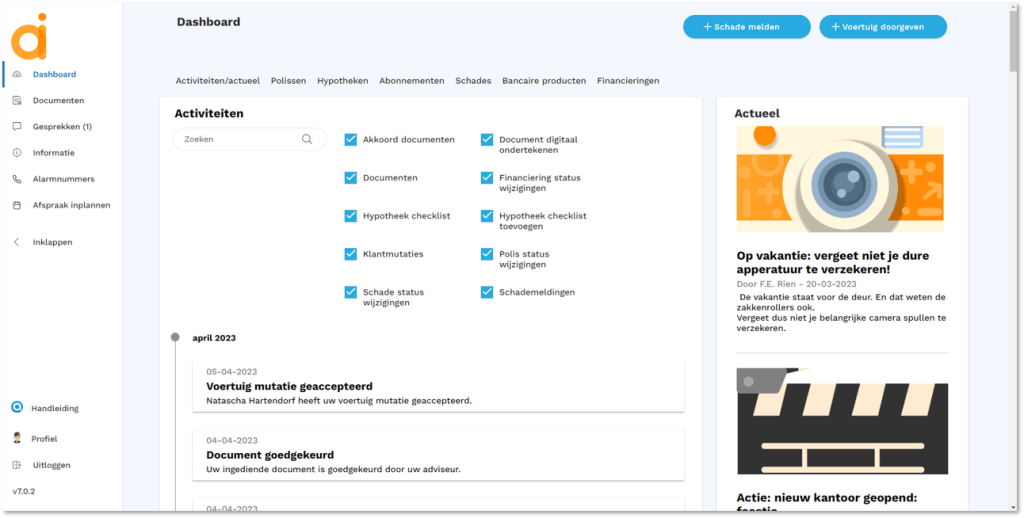The width and height of the screenshot is (1024, 518).
Task: Click the Actueel panel heading
Action: 757,113
